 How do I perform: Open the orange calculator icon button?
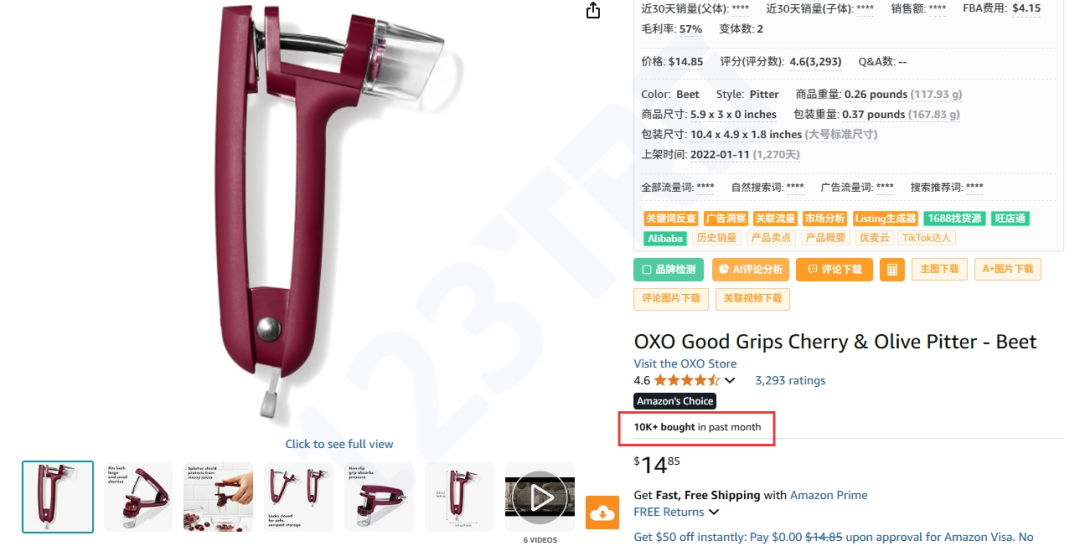892,270
